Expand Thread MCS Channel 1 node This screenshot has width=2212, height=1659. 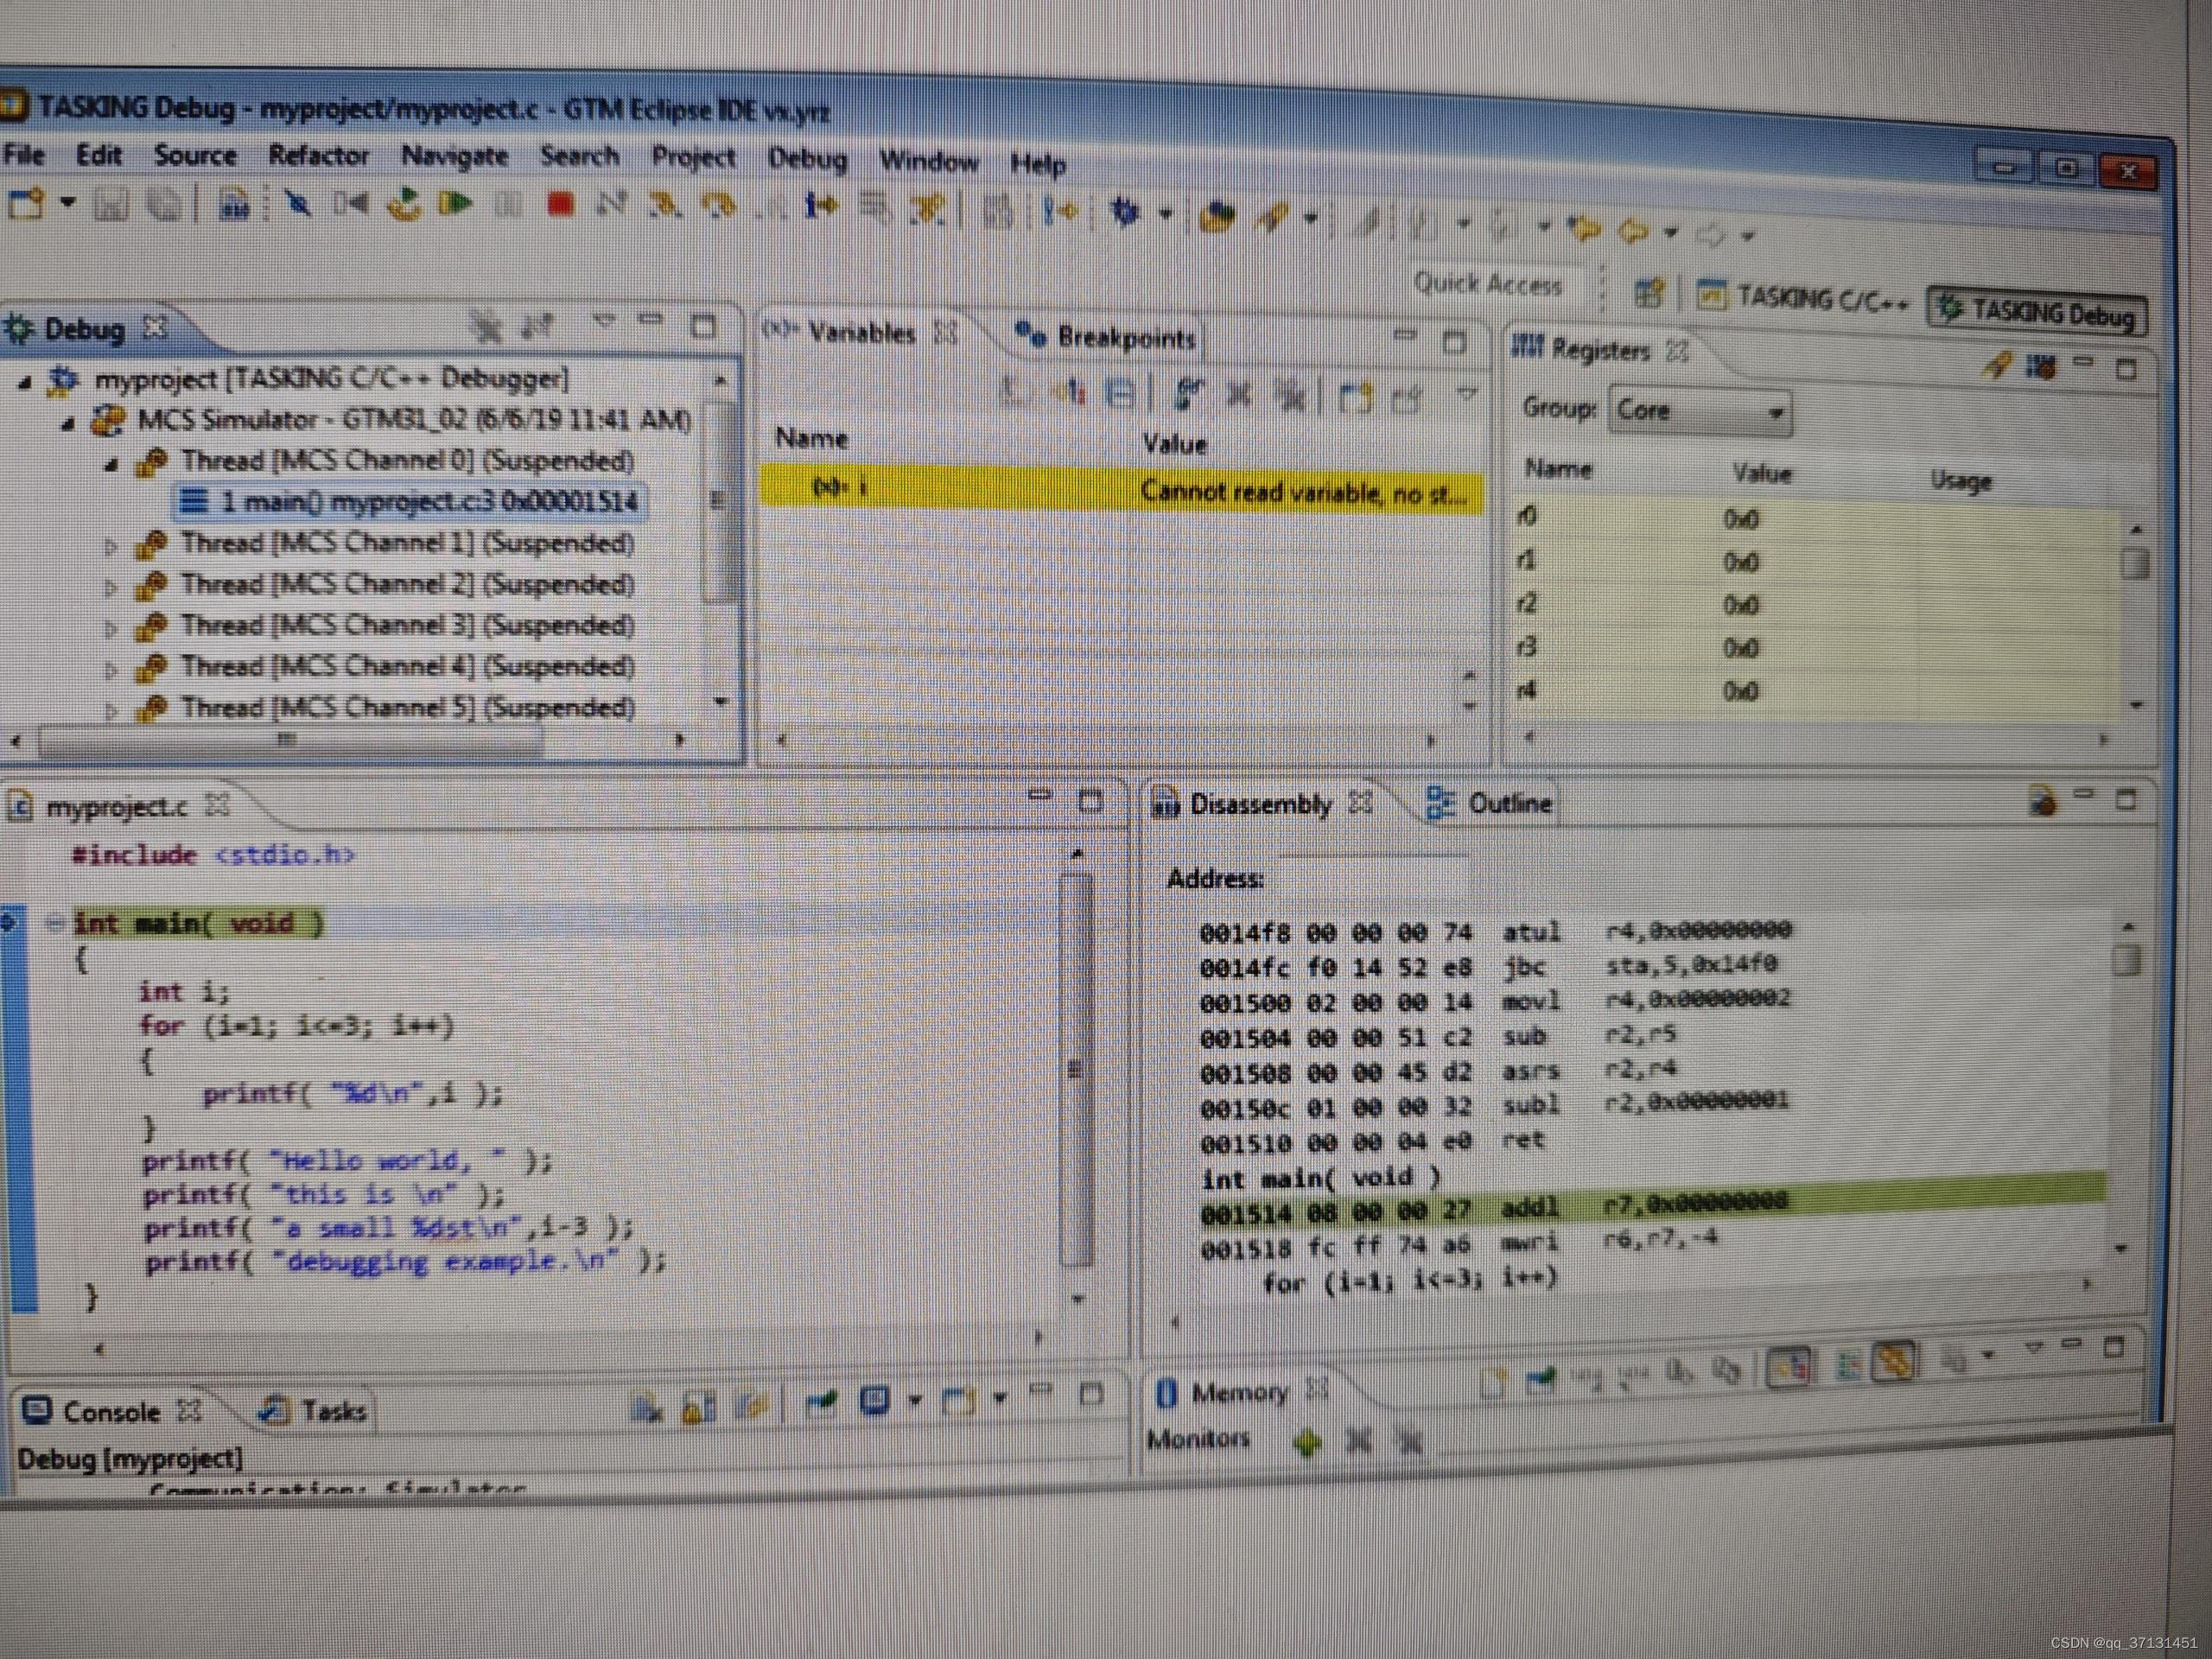coord(111,546)
